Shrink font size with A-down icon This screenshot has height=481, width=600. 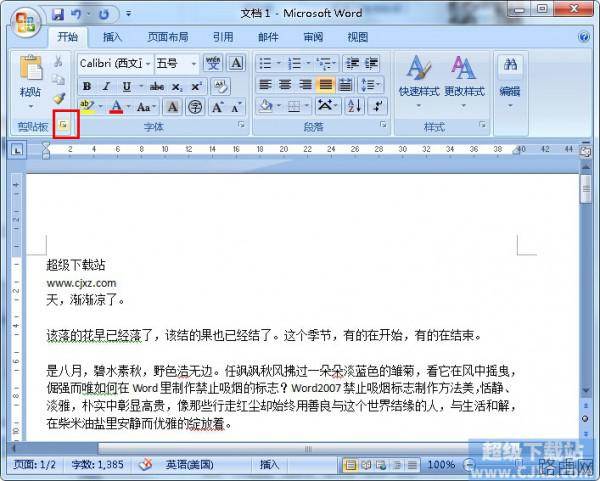pyautogui.click(x=236, y=107)
